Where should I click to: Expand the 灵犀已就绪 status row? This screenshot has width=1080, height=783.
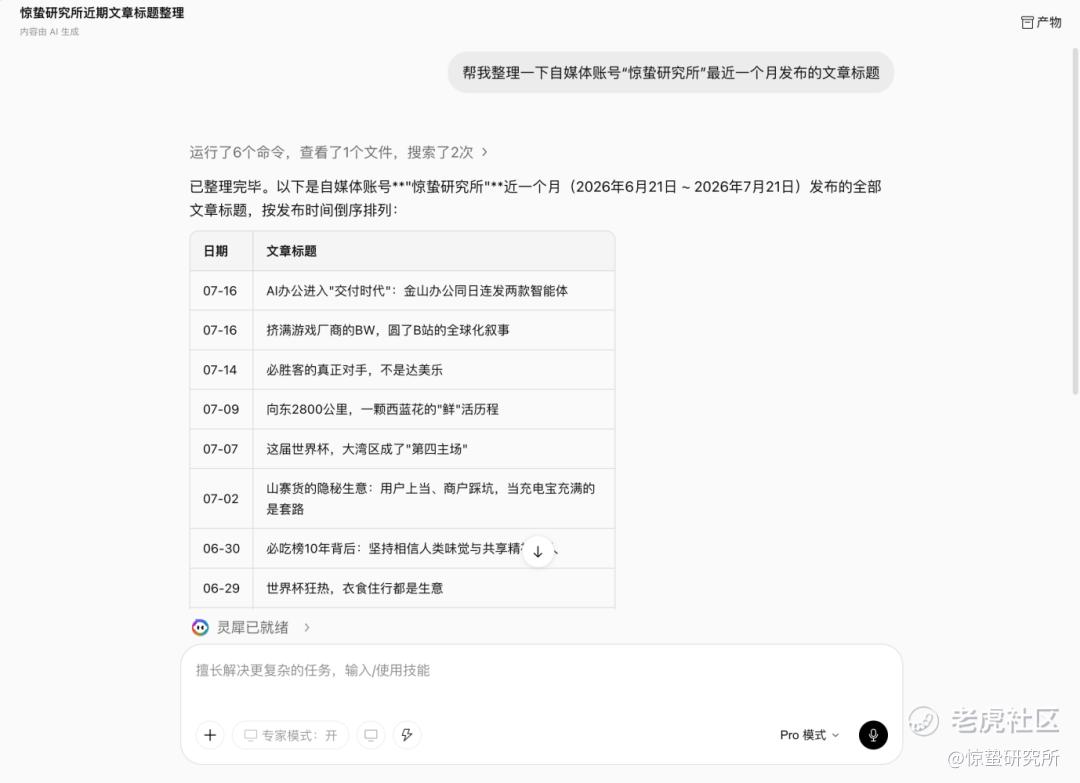251,627
